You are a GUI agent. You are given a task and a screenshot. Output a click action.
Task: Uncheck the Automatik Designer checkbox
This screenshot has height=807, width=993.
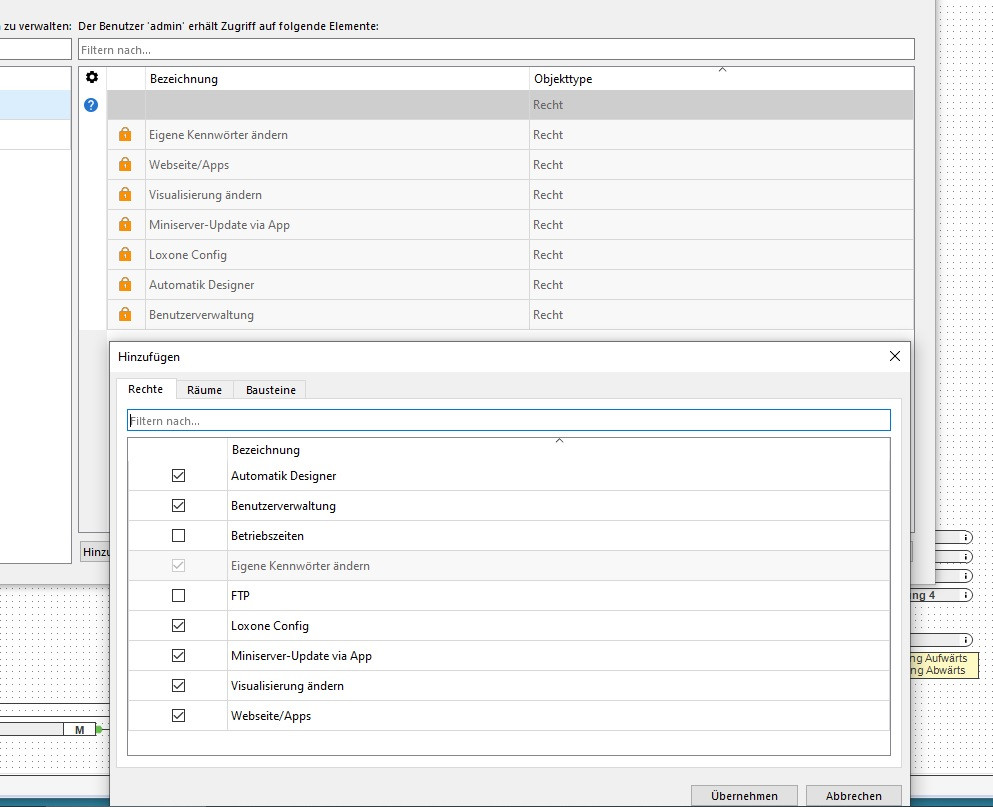pos(179,476)
